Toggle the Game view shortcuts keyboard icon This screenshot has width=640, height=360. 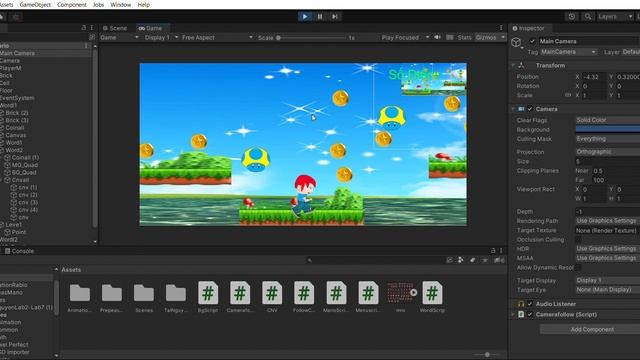coord(449,38)
